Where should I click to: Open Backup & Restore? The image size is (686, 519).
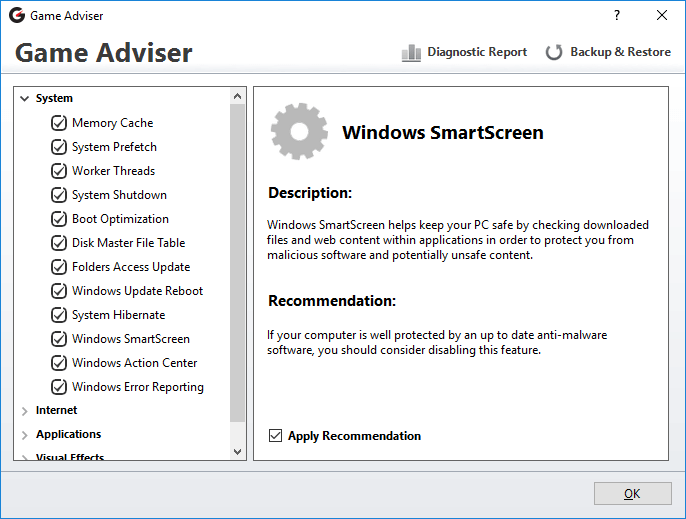coord(608,52)
